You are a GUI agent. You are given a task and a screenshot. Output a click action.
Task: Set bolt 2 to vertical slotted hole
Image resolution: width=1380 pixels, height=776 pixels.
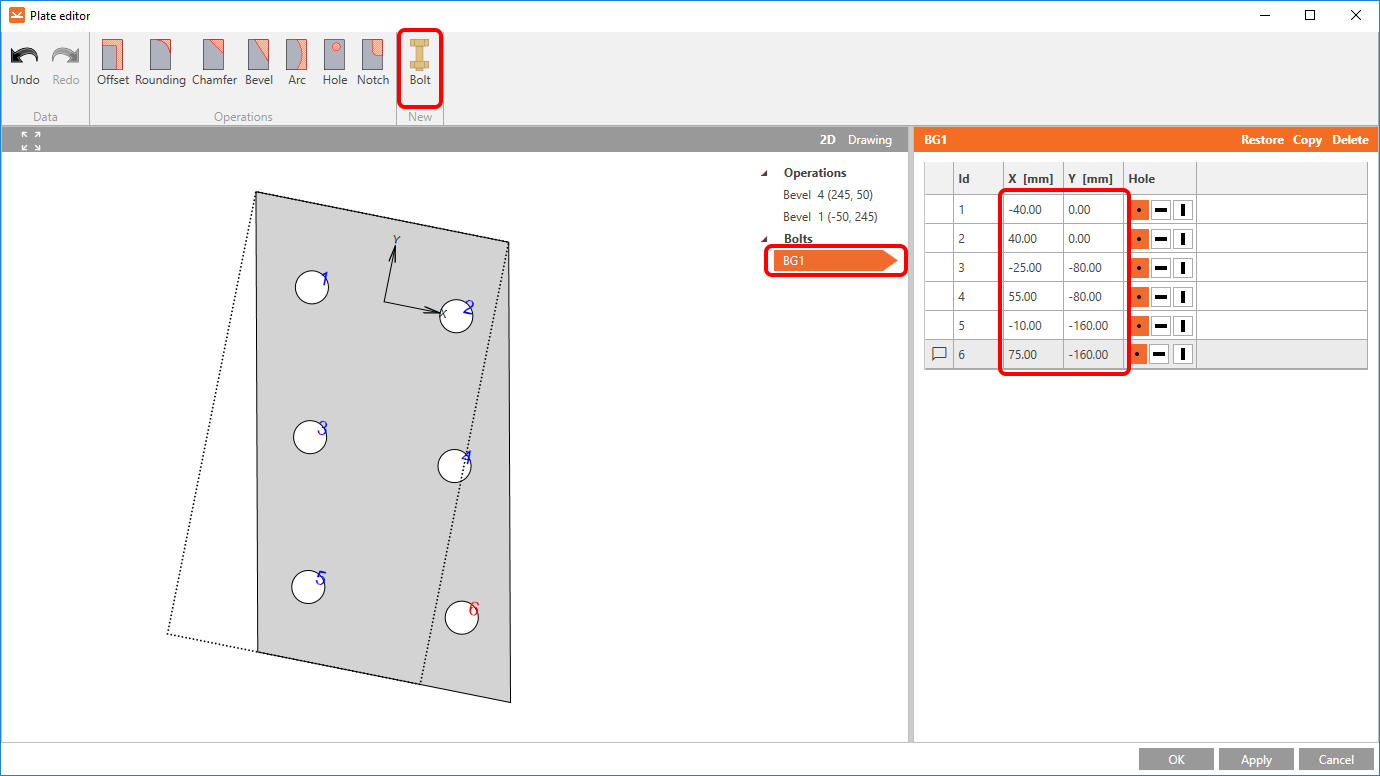[1183, 239]
